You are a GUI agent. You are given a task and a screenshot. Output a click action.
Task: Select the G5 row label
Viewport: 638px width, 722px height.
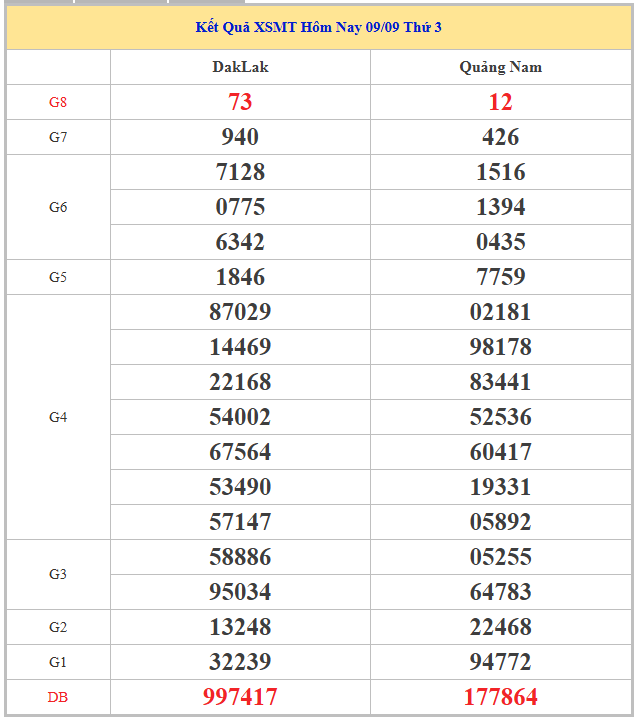pos(58,277)
